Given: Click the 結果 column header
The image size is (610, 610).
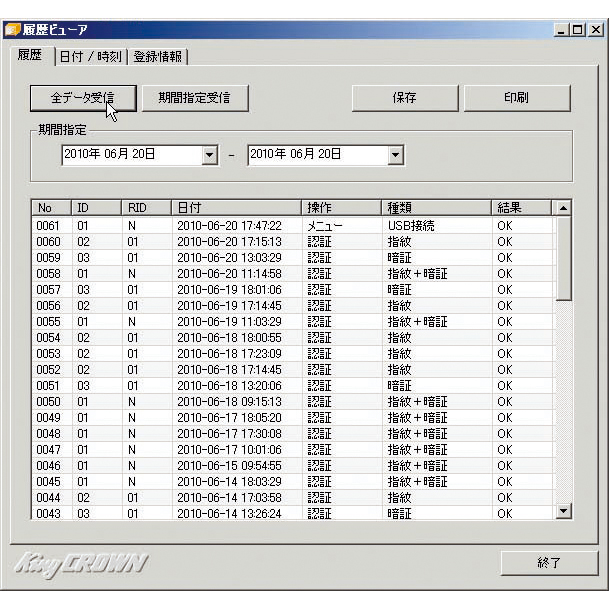Looking at the screenshot, I should tap(520, 208).
